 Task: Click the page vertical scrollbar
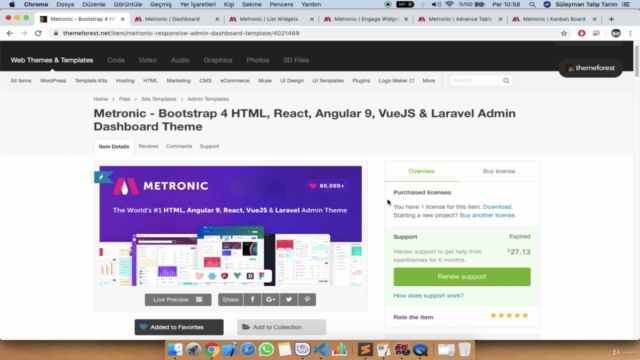637,61
